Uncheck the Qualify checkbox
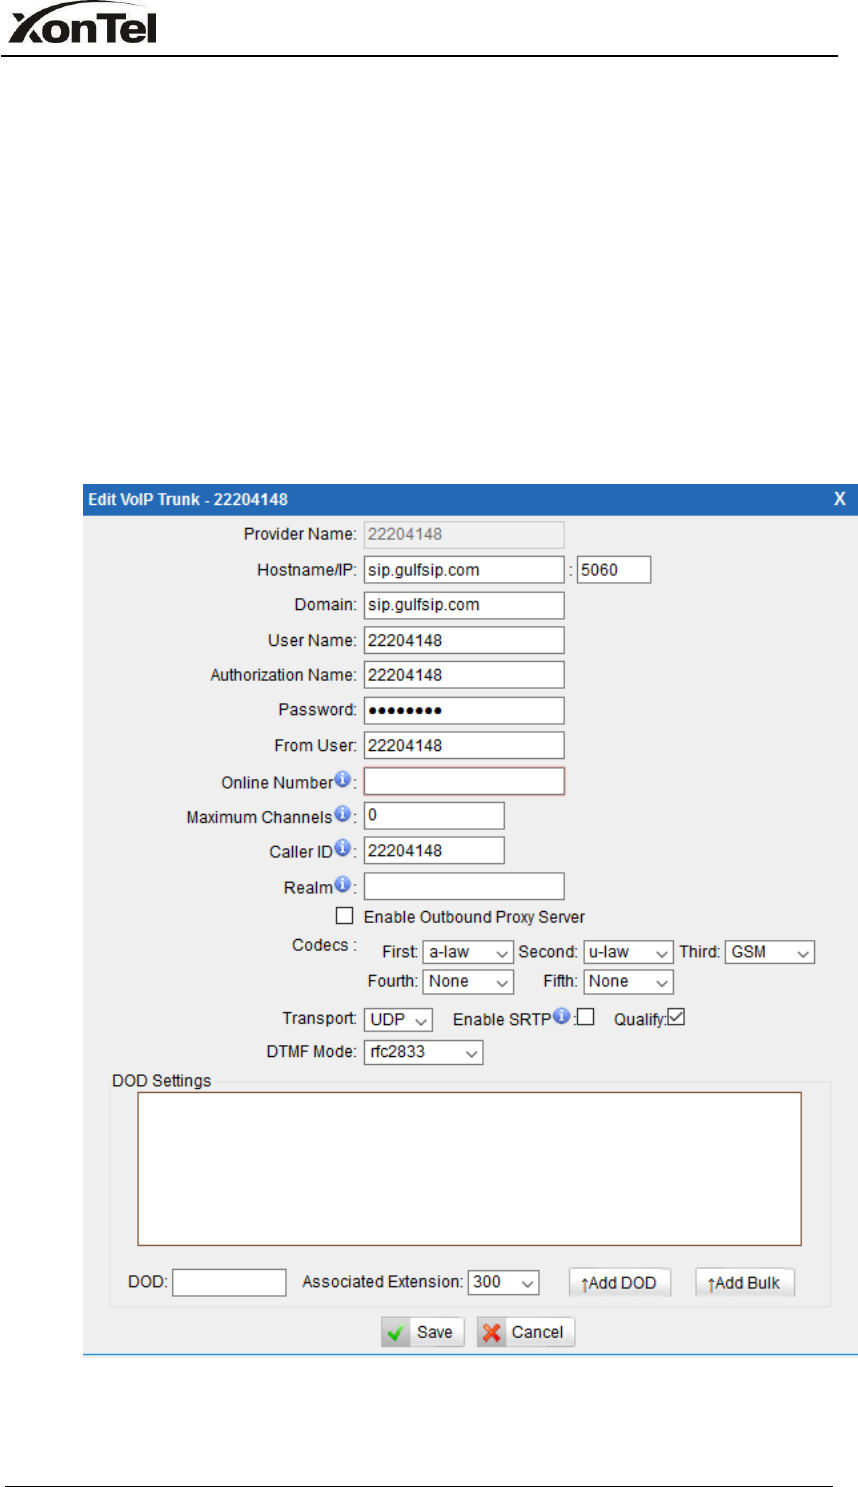The height and width of the screenshot is (1487, 858). click(x=677, y=1017)
